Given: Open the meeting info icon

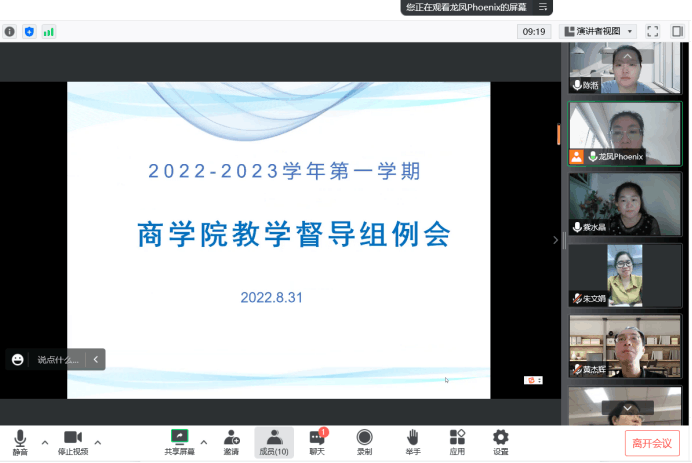Looking at the screenshot, I should [x=10, y=32].
